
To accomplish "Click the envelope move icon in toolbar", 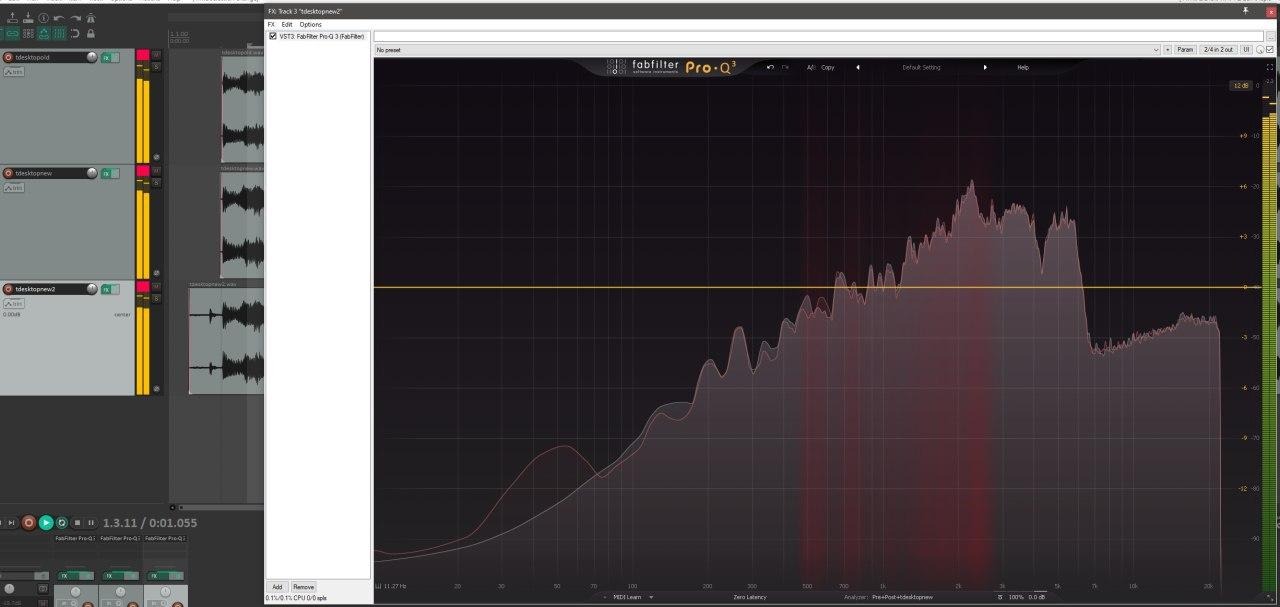I will (43, 34).
